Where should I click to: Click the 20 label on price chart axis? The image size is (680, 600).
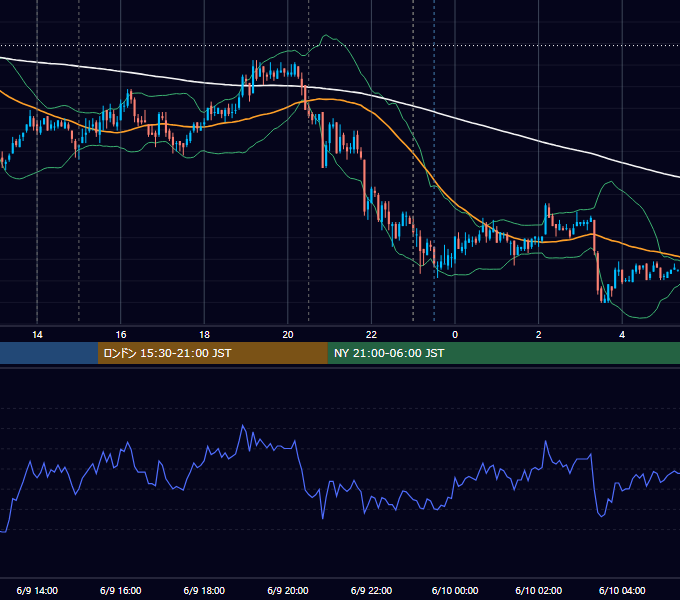coord(288,335)
